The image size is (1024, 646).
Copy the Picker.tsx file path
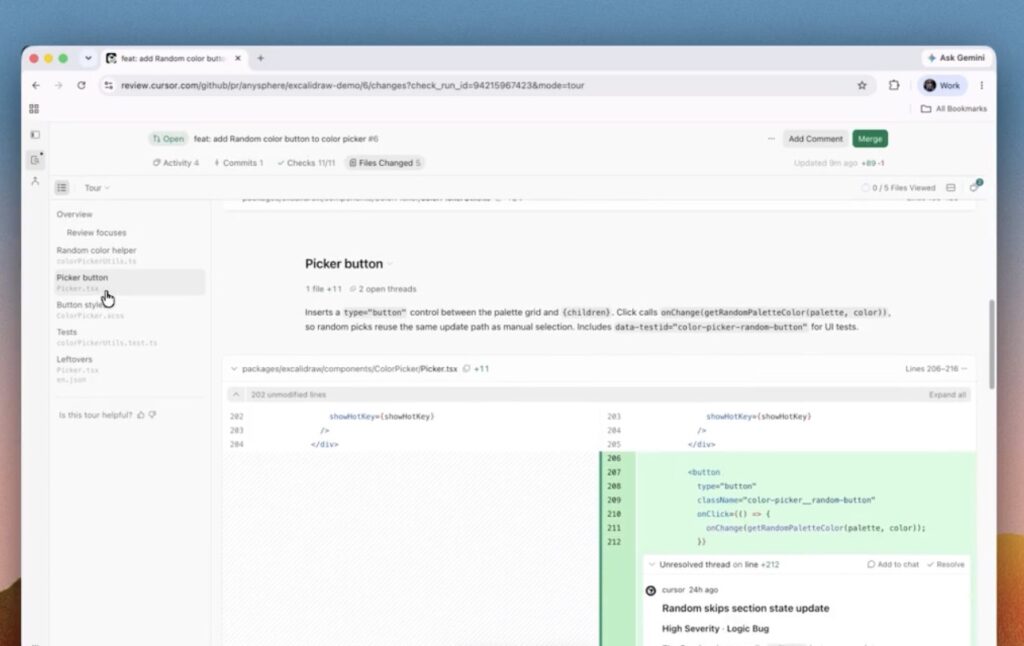point(466,368)
